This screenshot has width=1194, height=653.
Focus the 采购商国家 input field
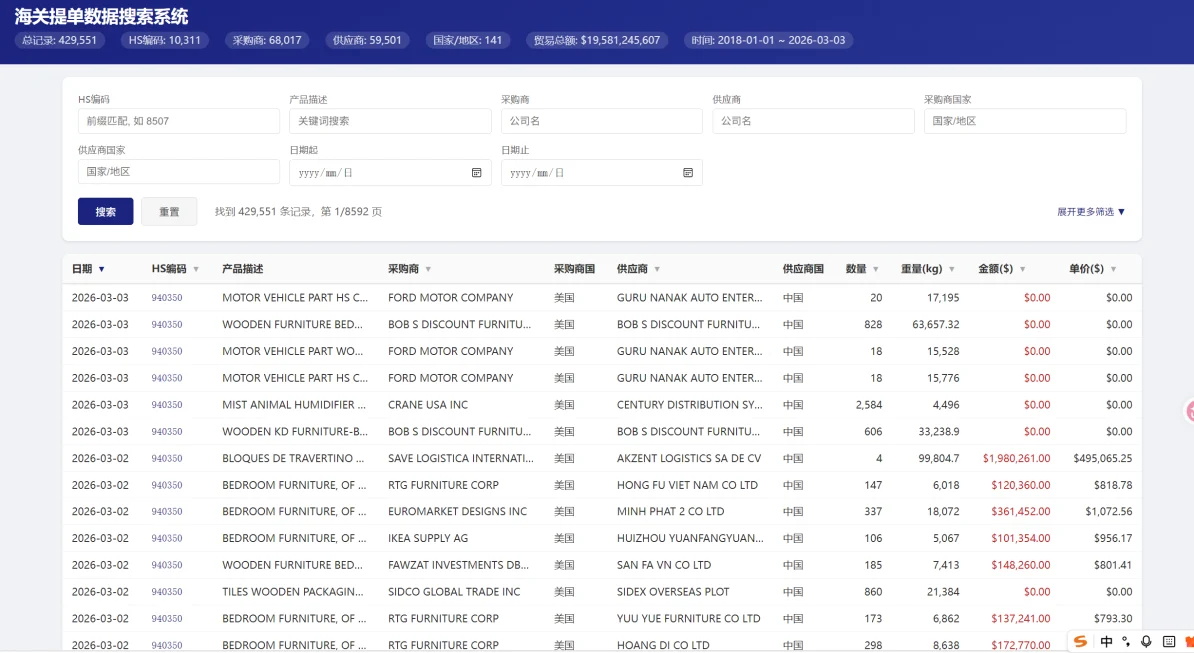point(1025,121)
